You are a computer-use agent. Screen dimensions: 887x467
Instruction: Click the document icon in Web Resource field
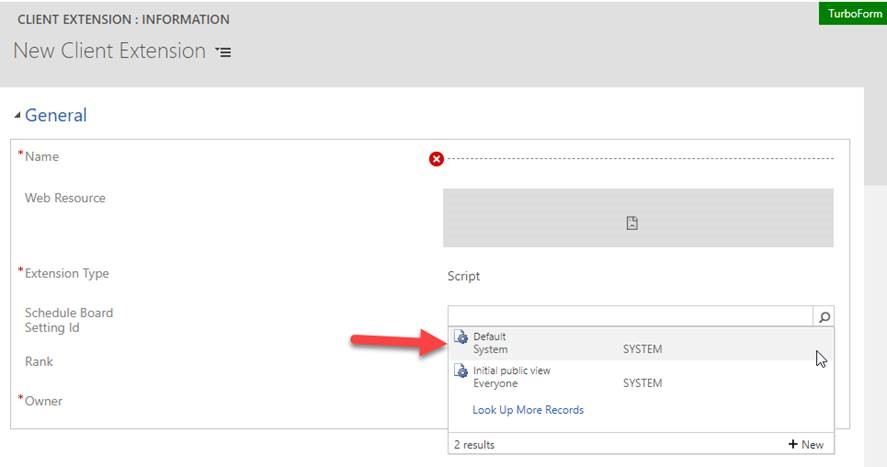click(632, 224)
